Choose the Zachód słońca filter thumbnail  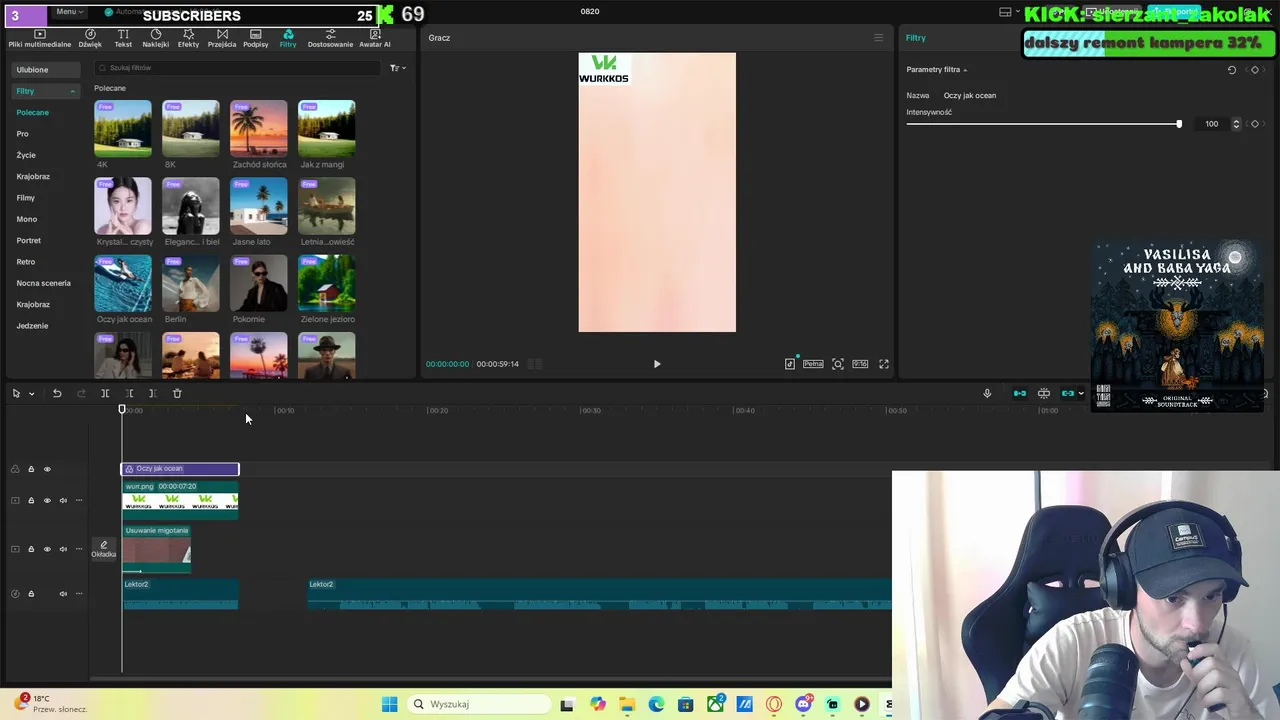tap(259, 128)
